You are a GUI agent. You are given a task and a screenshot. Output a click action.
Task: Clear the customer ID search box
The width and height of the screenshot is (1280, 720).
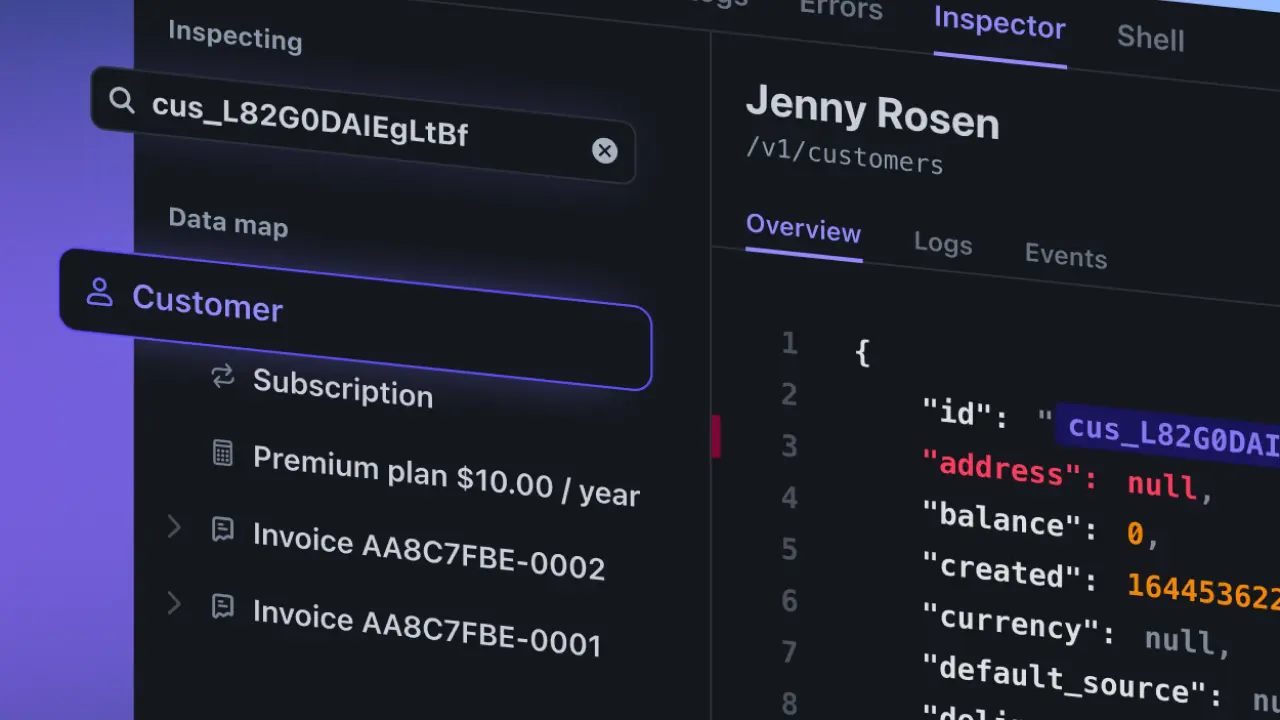point(604,151)
